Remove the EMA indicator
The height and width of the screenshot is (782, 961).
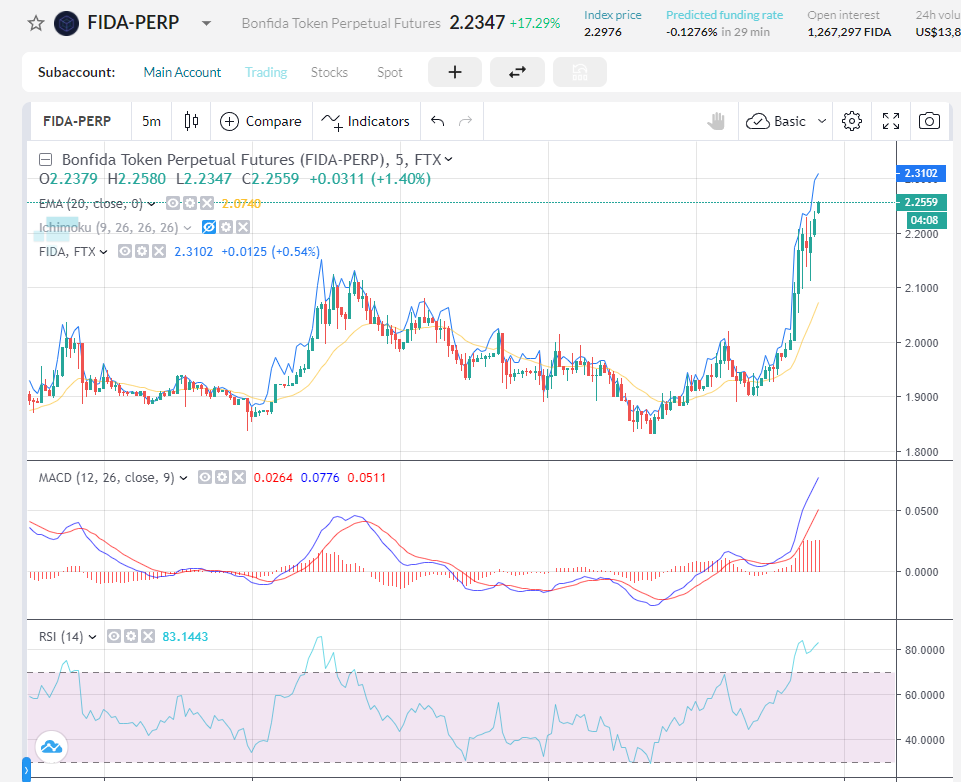pos(207,203)
